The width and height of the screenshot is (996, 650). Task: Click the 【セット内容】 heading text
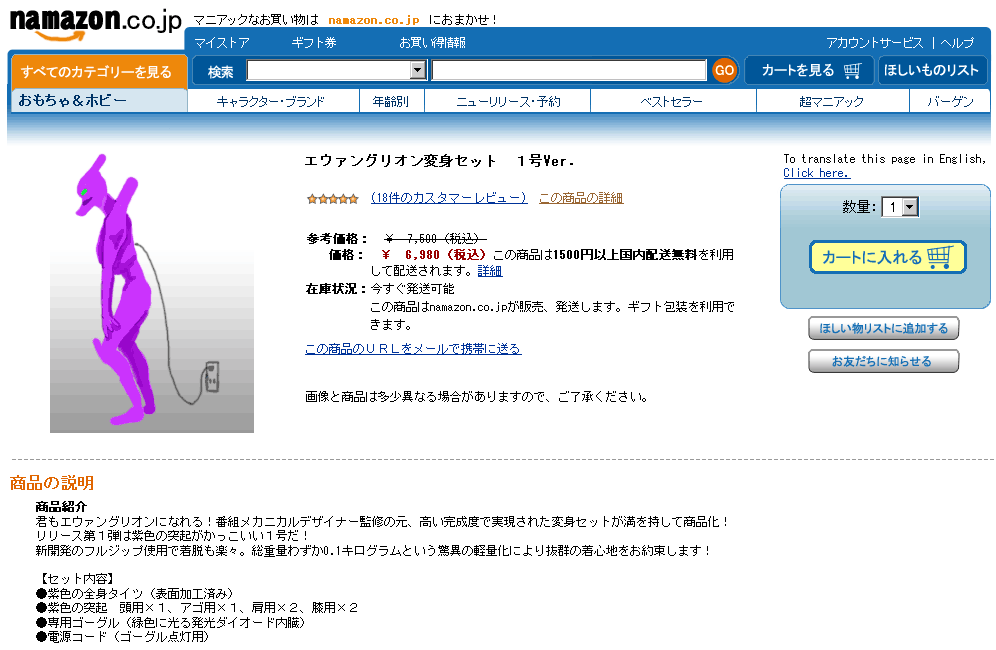(x=76, y=578)
